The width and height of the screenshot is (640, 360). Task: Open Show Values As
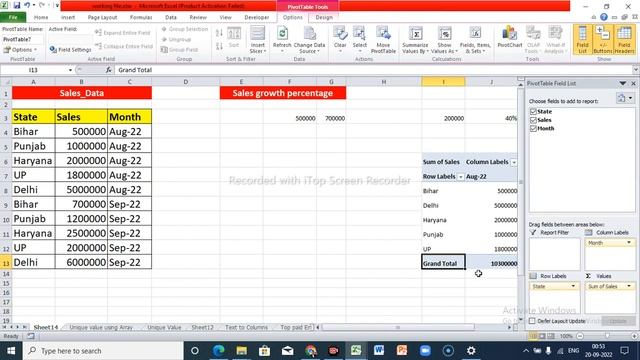(444, 40)
